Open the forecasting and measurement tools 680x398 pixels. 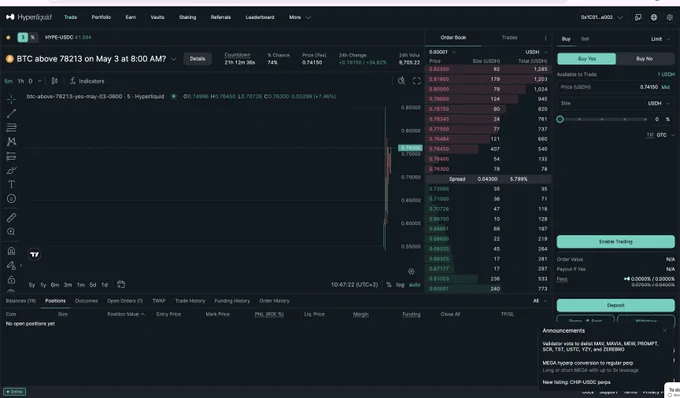(x=12, y=156)
